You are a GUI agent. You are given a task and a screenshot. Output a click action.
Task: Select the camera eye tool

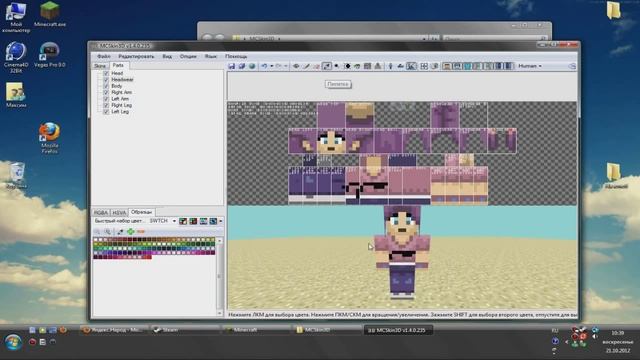296,66
